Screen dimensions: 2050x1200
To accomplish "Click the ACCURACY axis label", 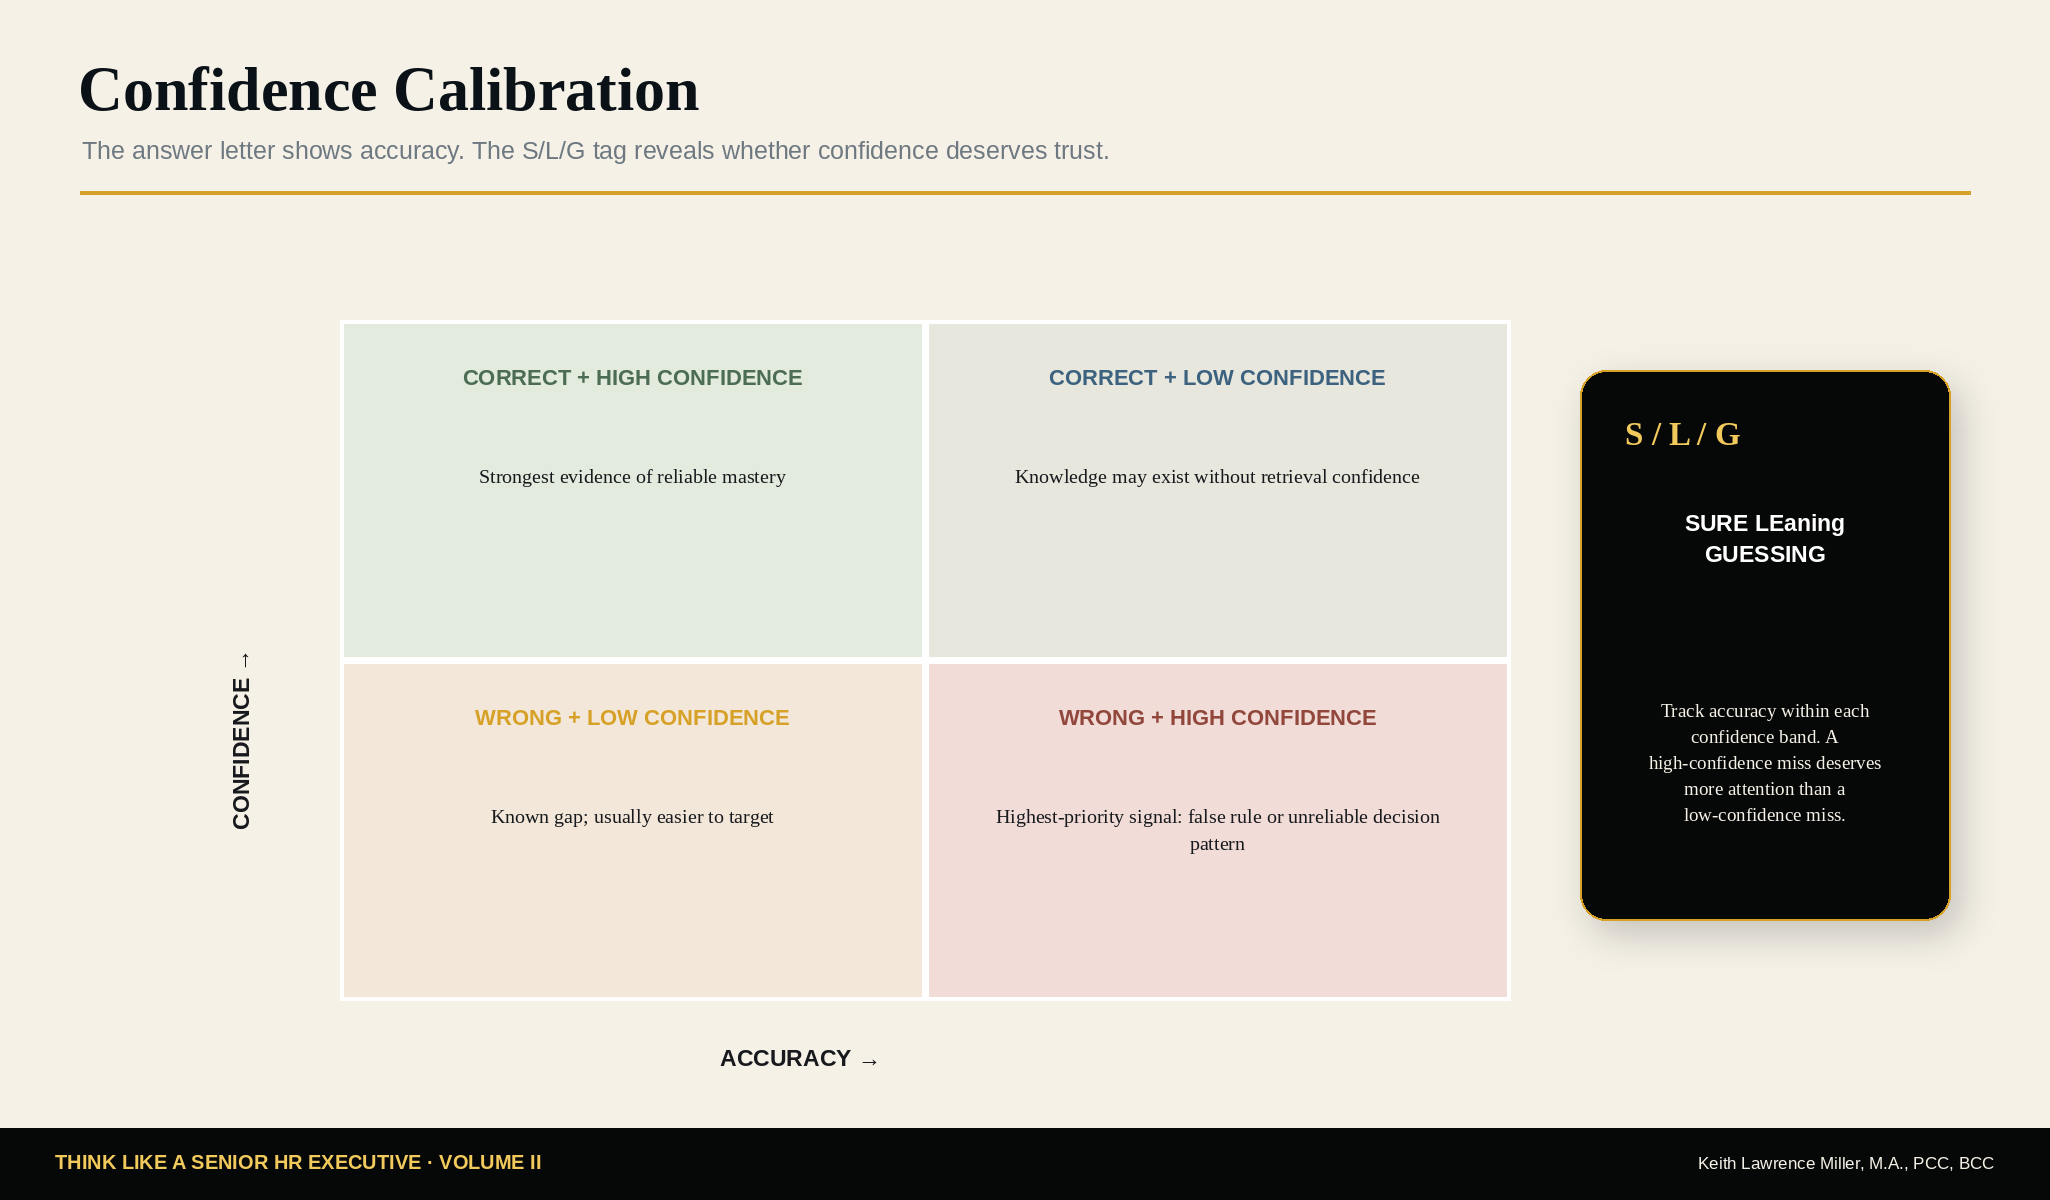I will (799, 1059).
